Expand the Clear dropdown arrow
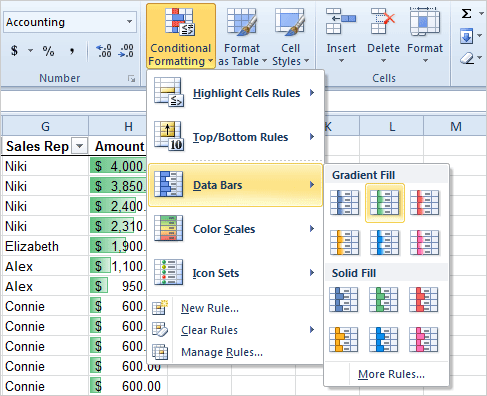Image resolution: width=487 pixels, height=396 pixels. [480, 58]
